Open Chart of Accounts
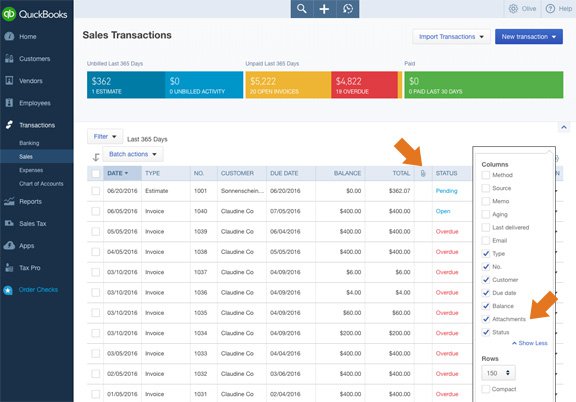Viewport: 576px width, 402px height. pyautogui.click(x=41, y=184)
